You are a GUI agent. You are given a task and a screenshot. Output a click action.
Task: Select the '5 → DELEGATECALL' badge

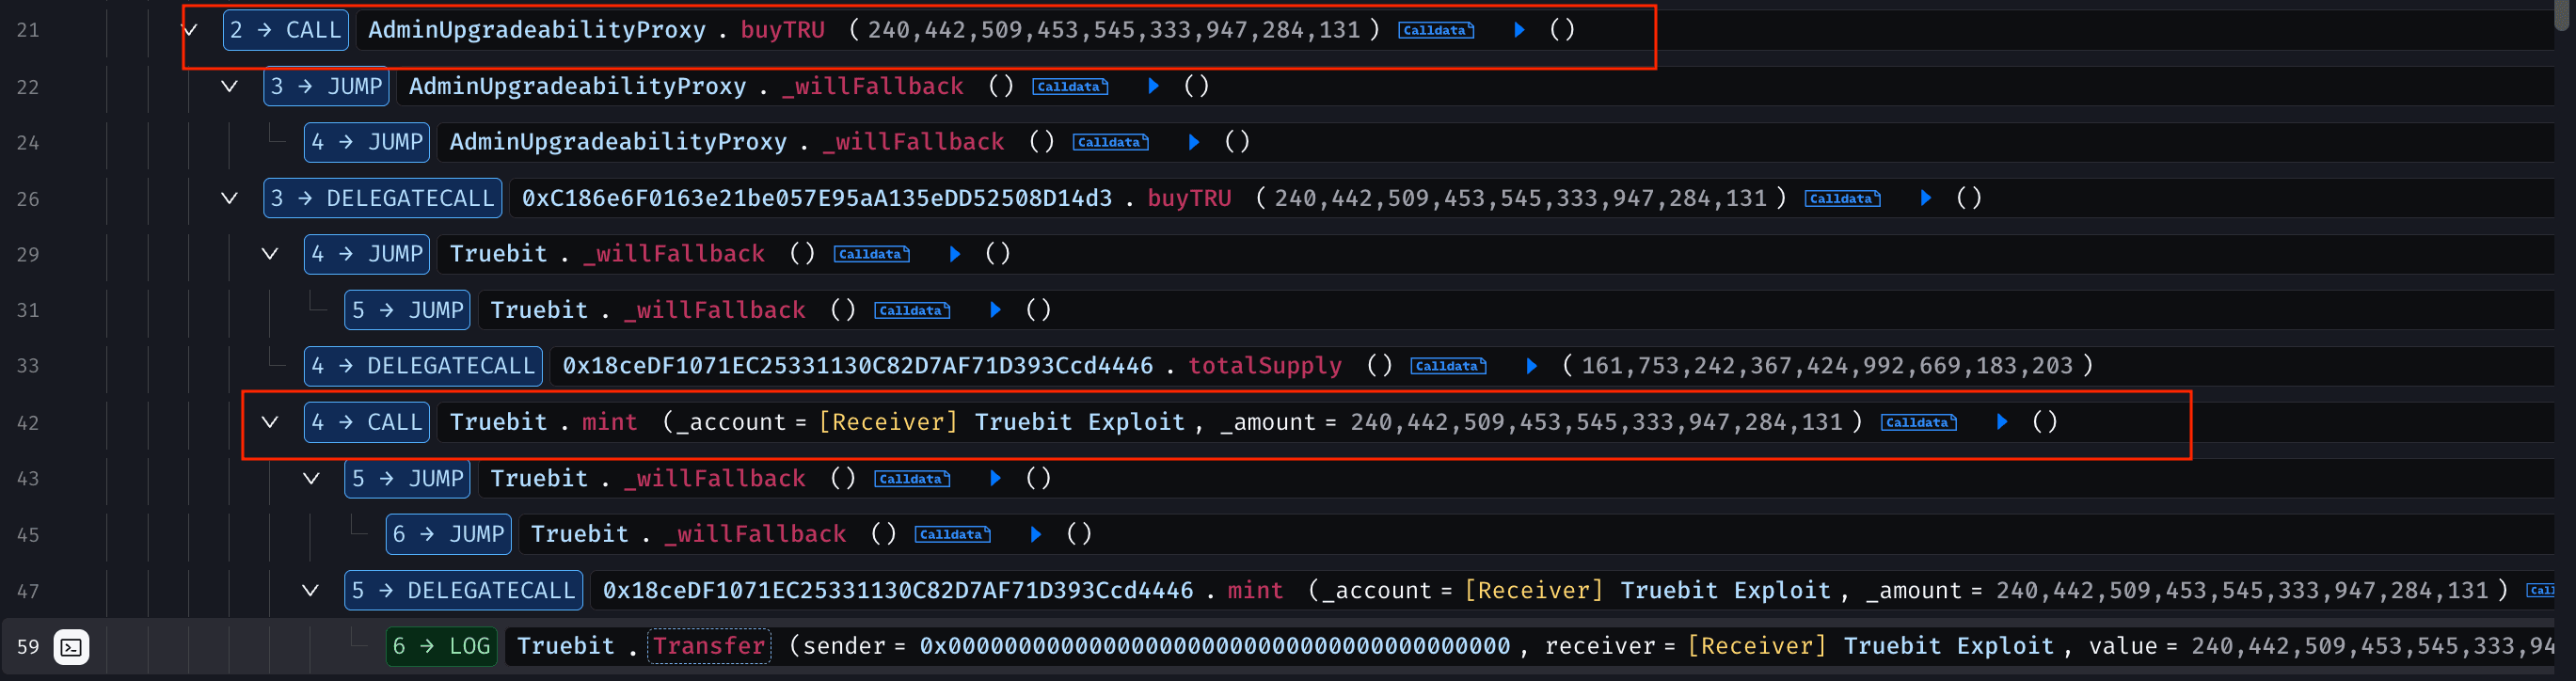pos(463,590)
